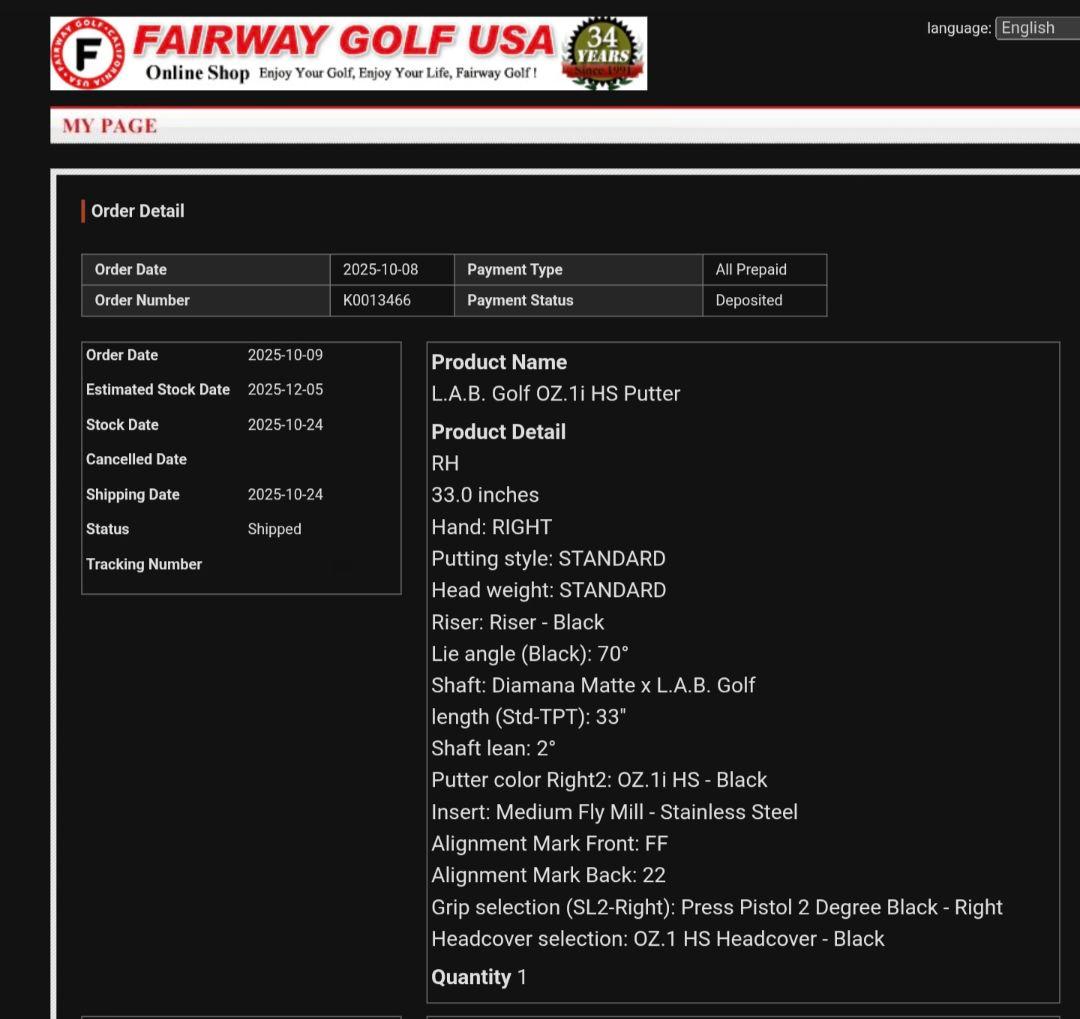
Task: Click the Shipped status value
Action: 274,529
